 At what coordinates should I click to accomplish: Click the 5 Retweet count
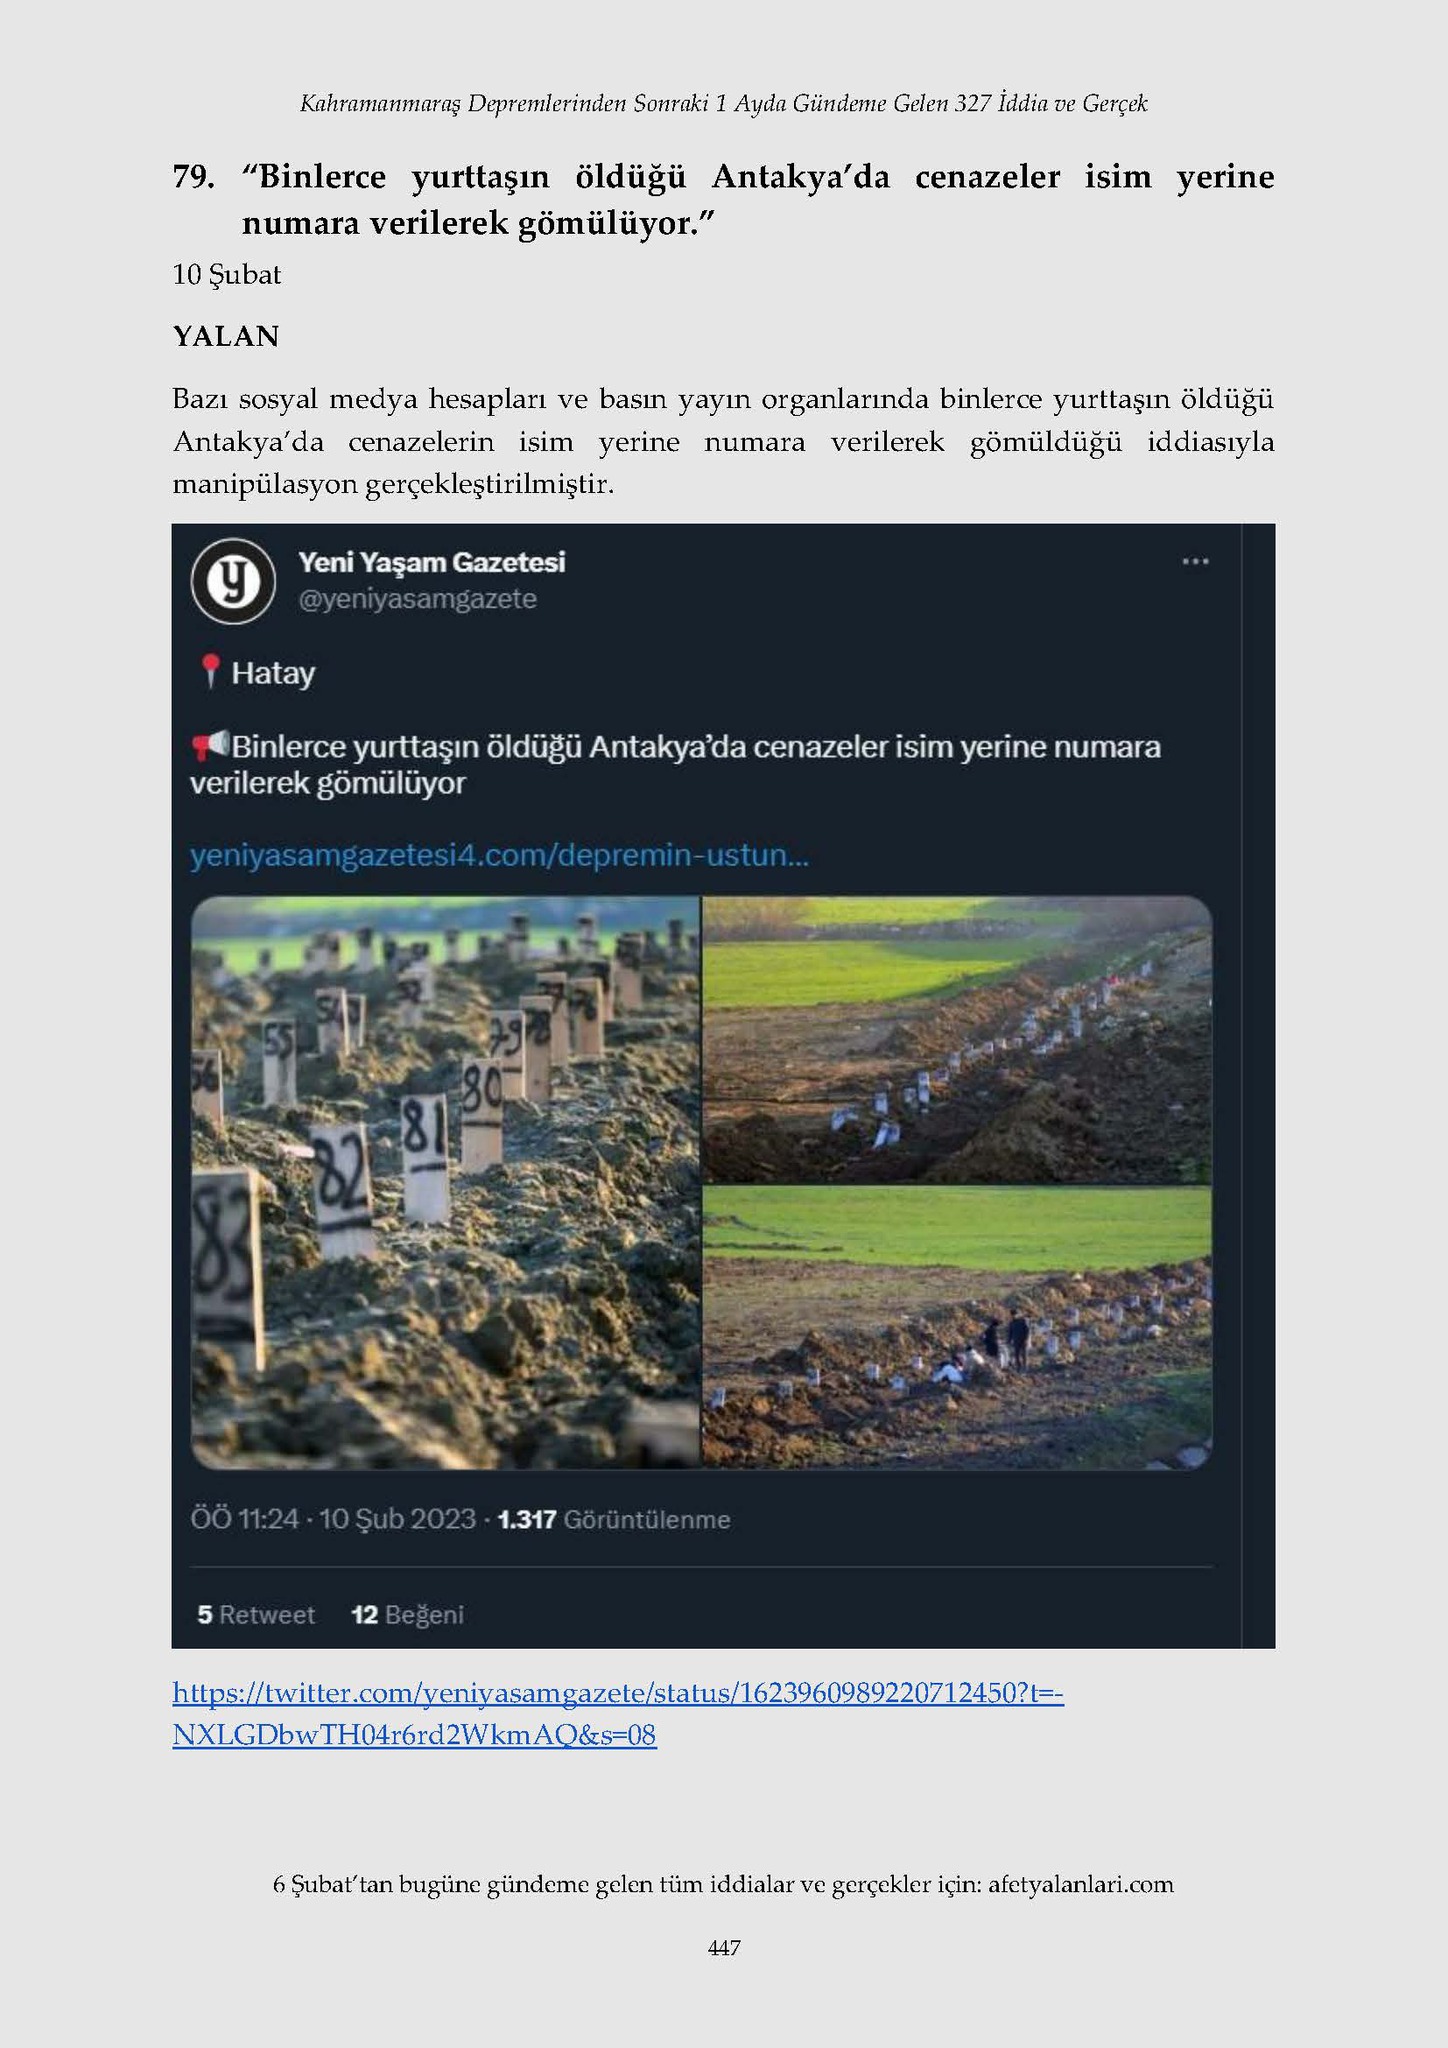click(x=256, y=1615)
